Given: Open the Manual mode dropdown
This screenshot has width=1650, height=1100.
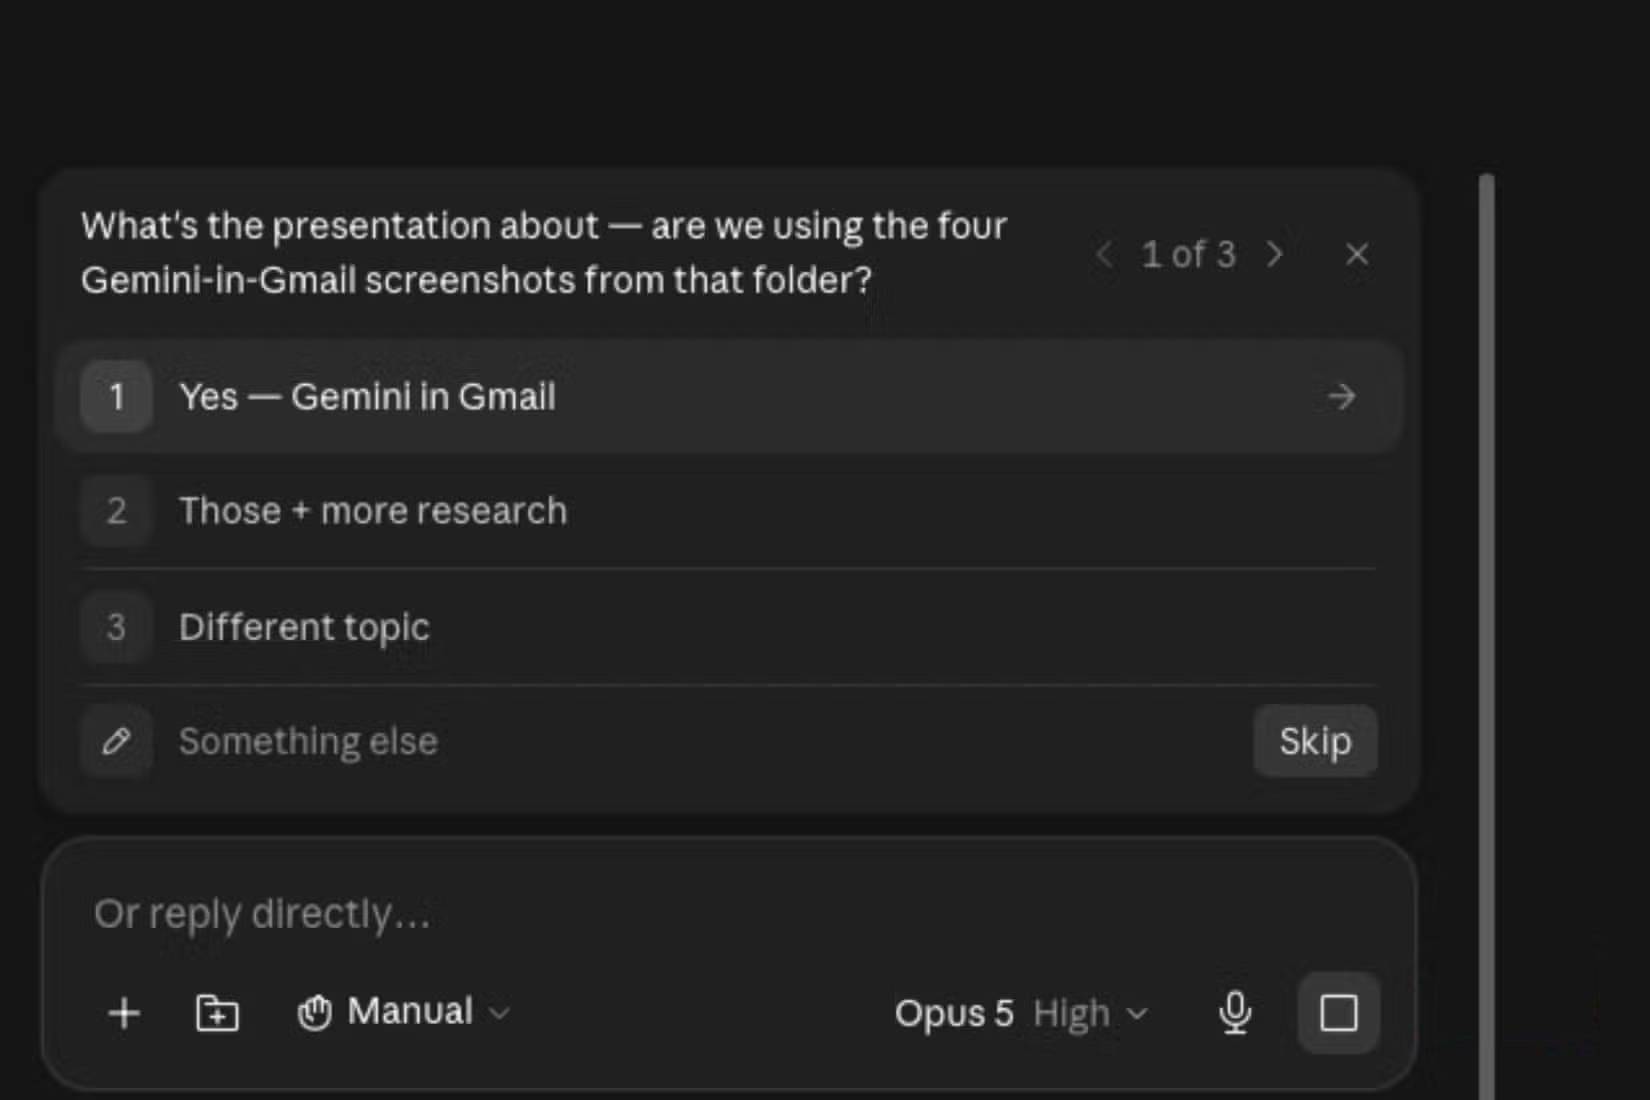Looking at the screenshot, I should pyautogui.click(x=404, y=1012).
